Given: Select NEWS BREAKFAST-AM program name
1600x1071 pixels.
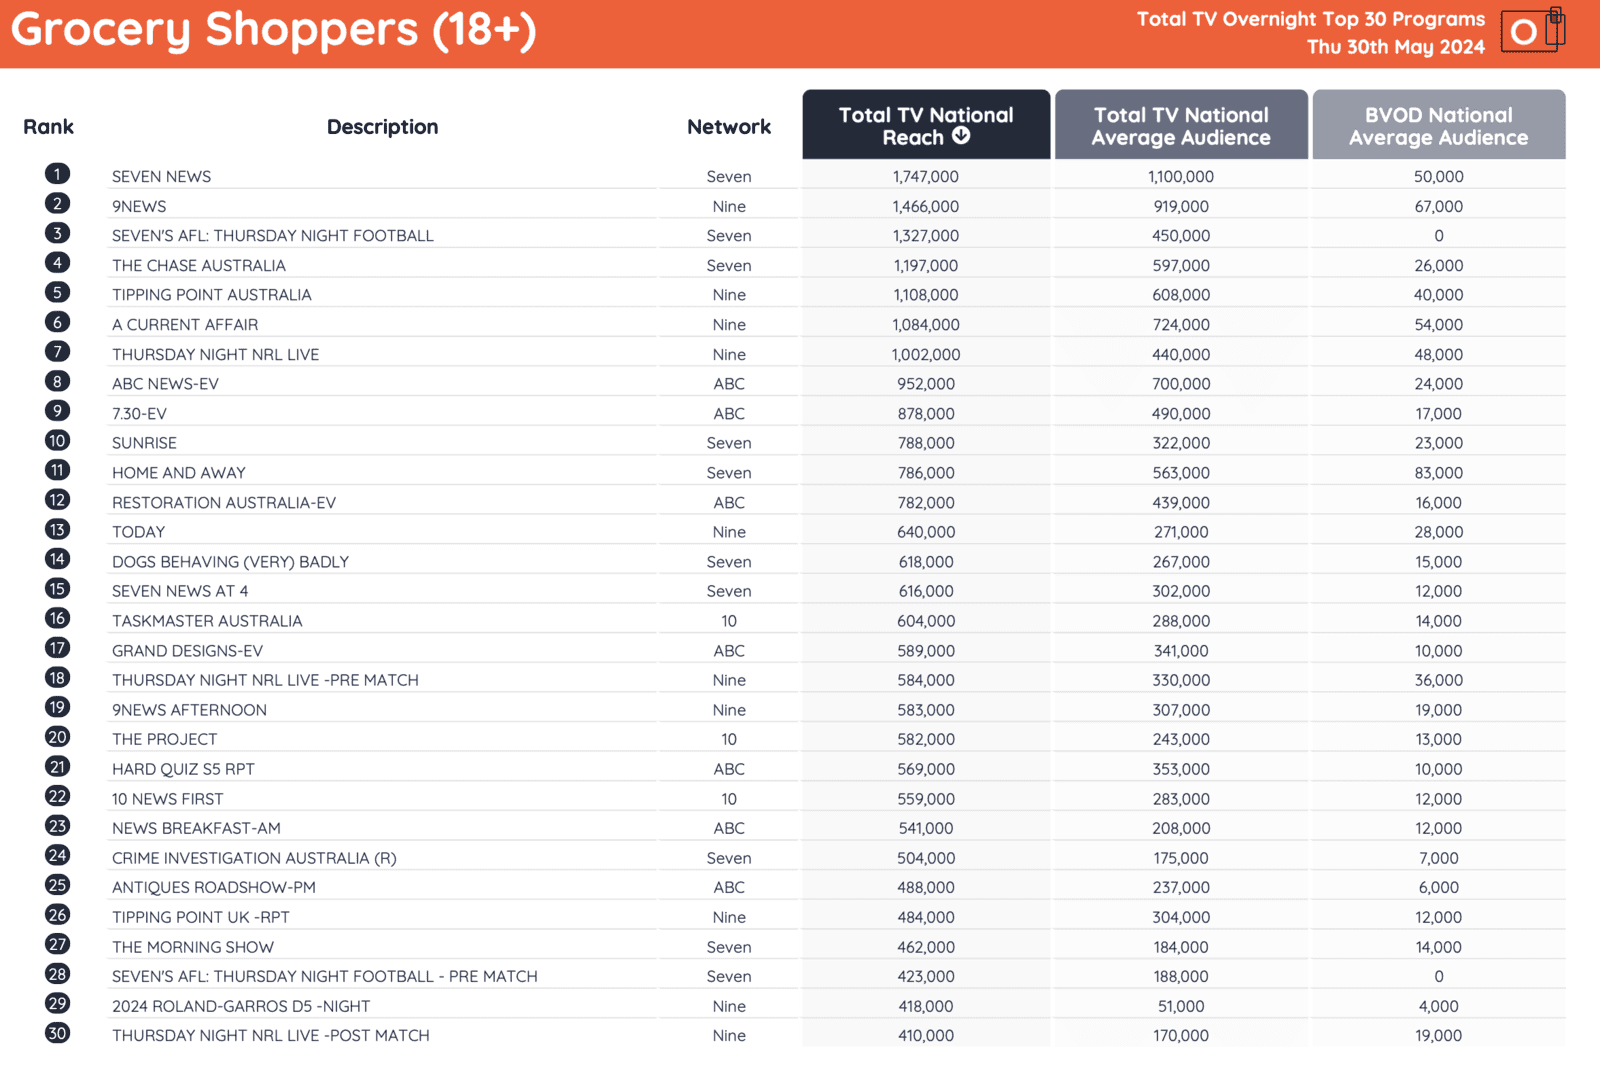Looking at the screenshot, I should [196, 828].
